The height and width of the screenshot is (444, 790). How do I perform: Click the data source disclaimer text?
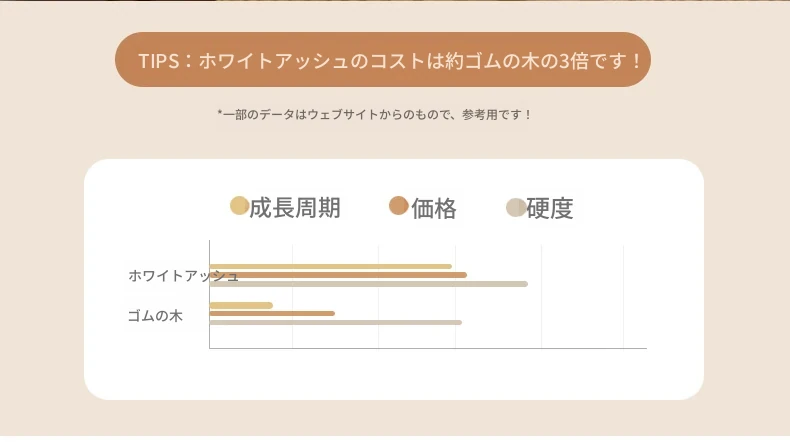coord(375,115)
